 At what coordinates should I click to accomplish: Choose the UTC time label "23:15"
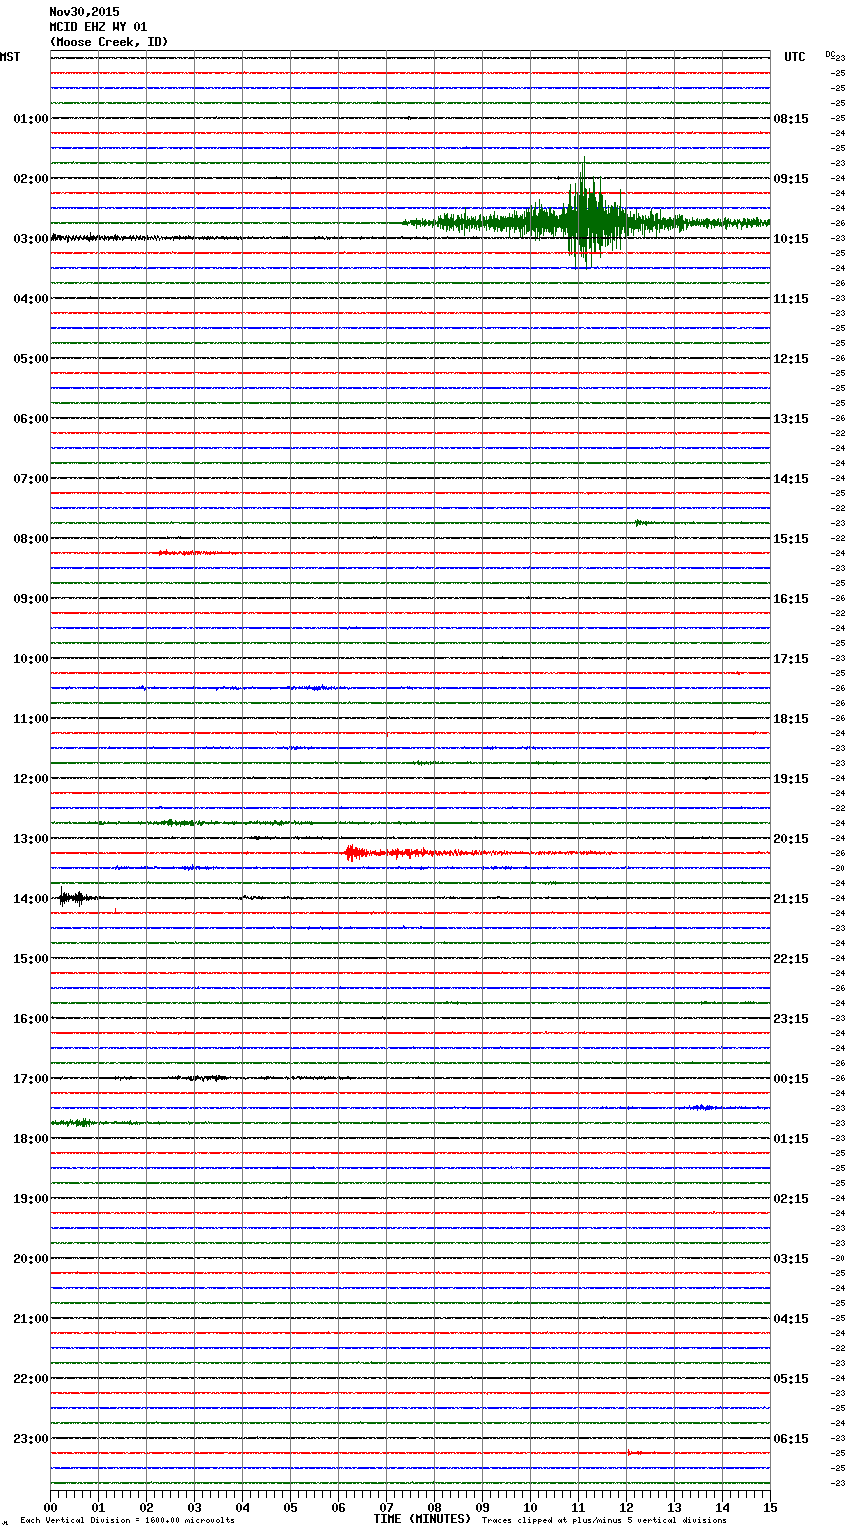[x=791, y=1019]
